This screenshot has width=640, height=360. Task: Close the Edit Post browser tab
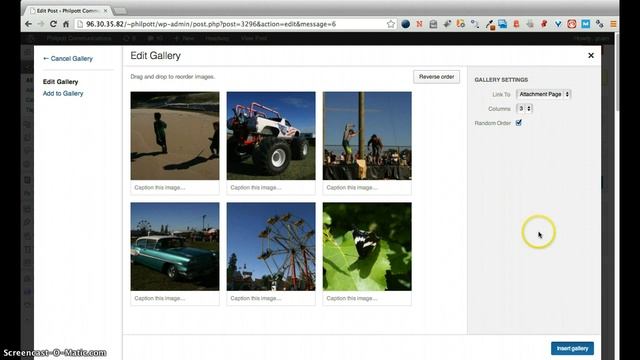pos(105,11)
